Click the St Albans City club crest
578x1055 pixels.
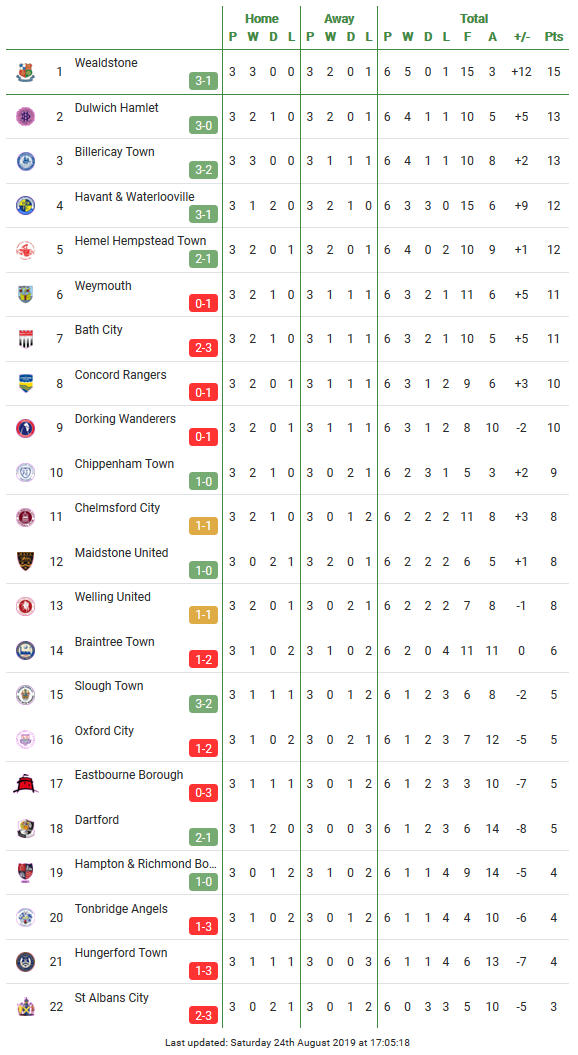pos(26,1007)
